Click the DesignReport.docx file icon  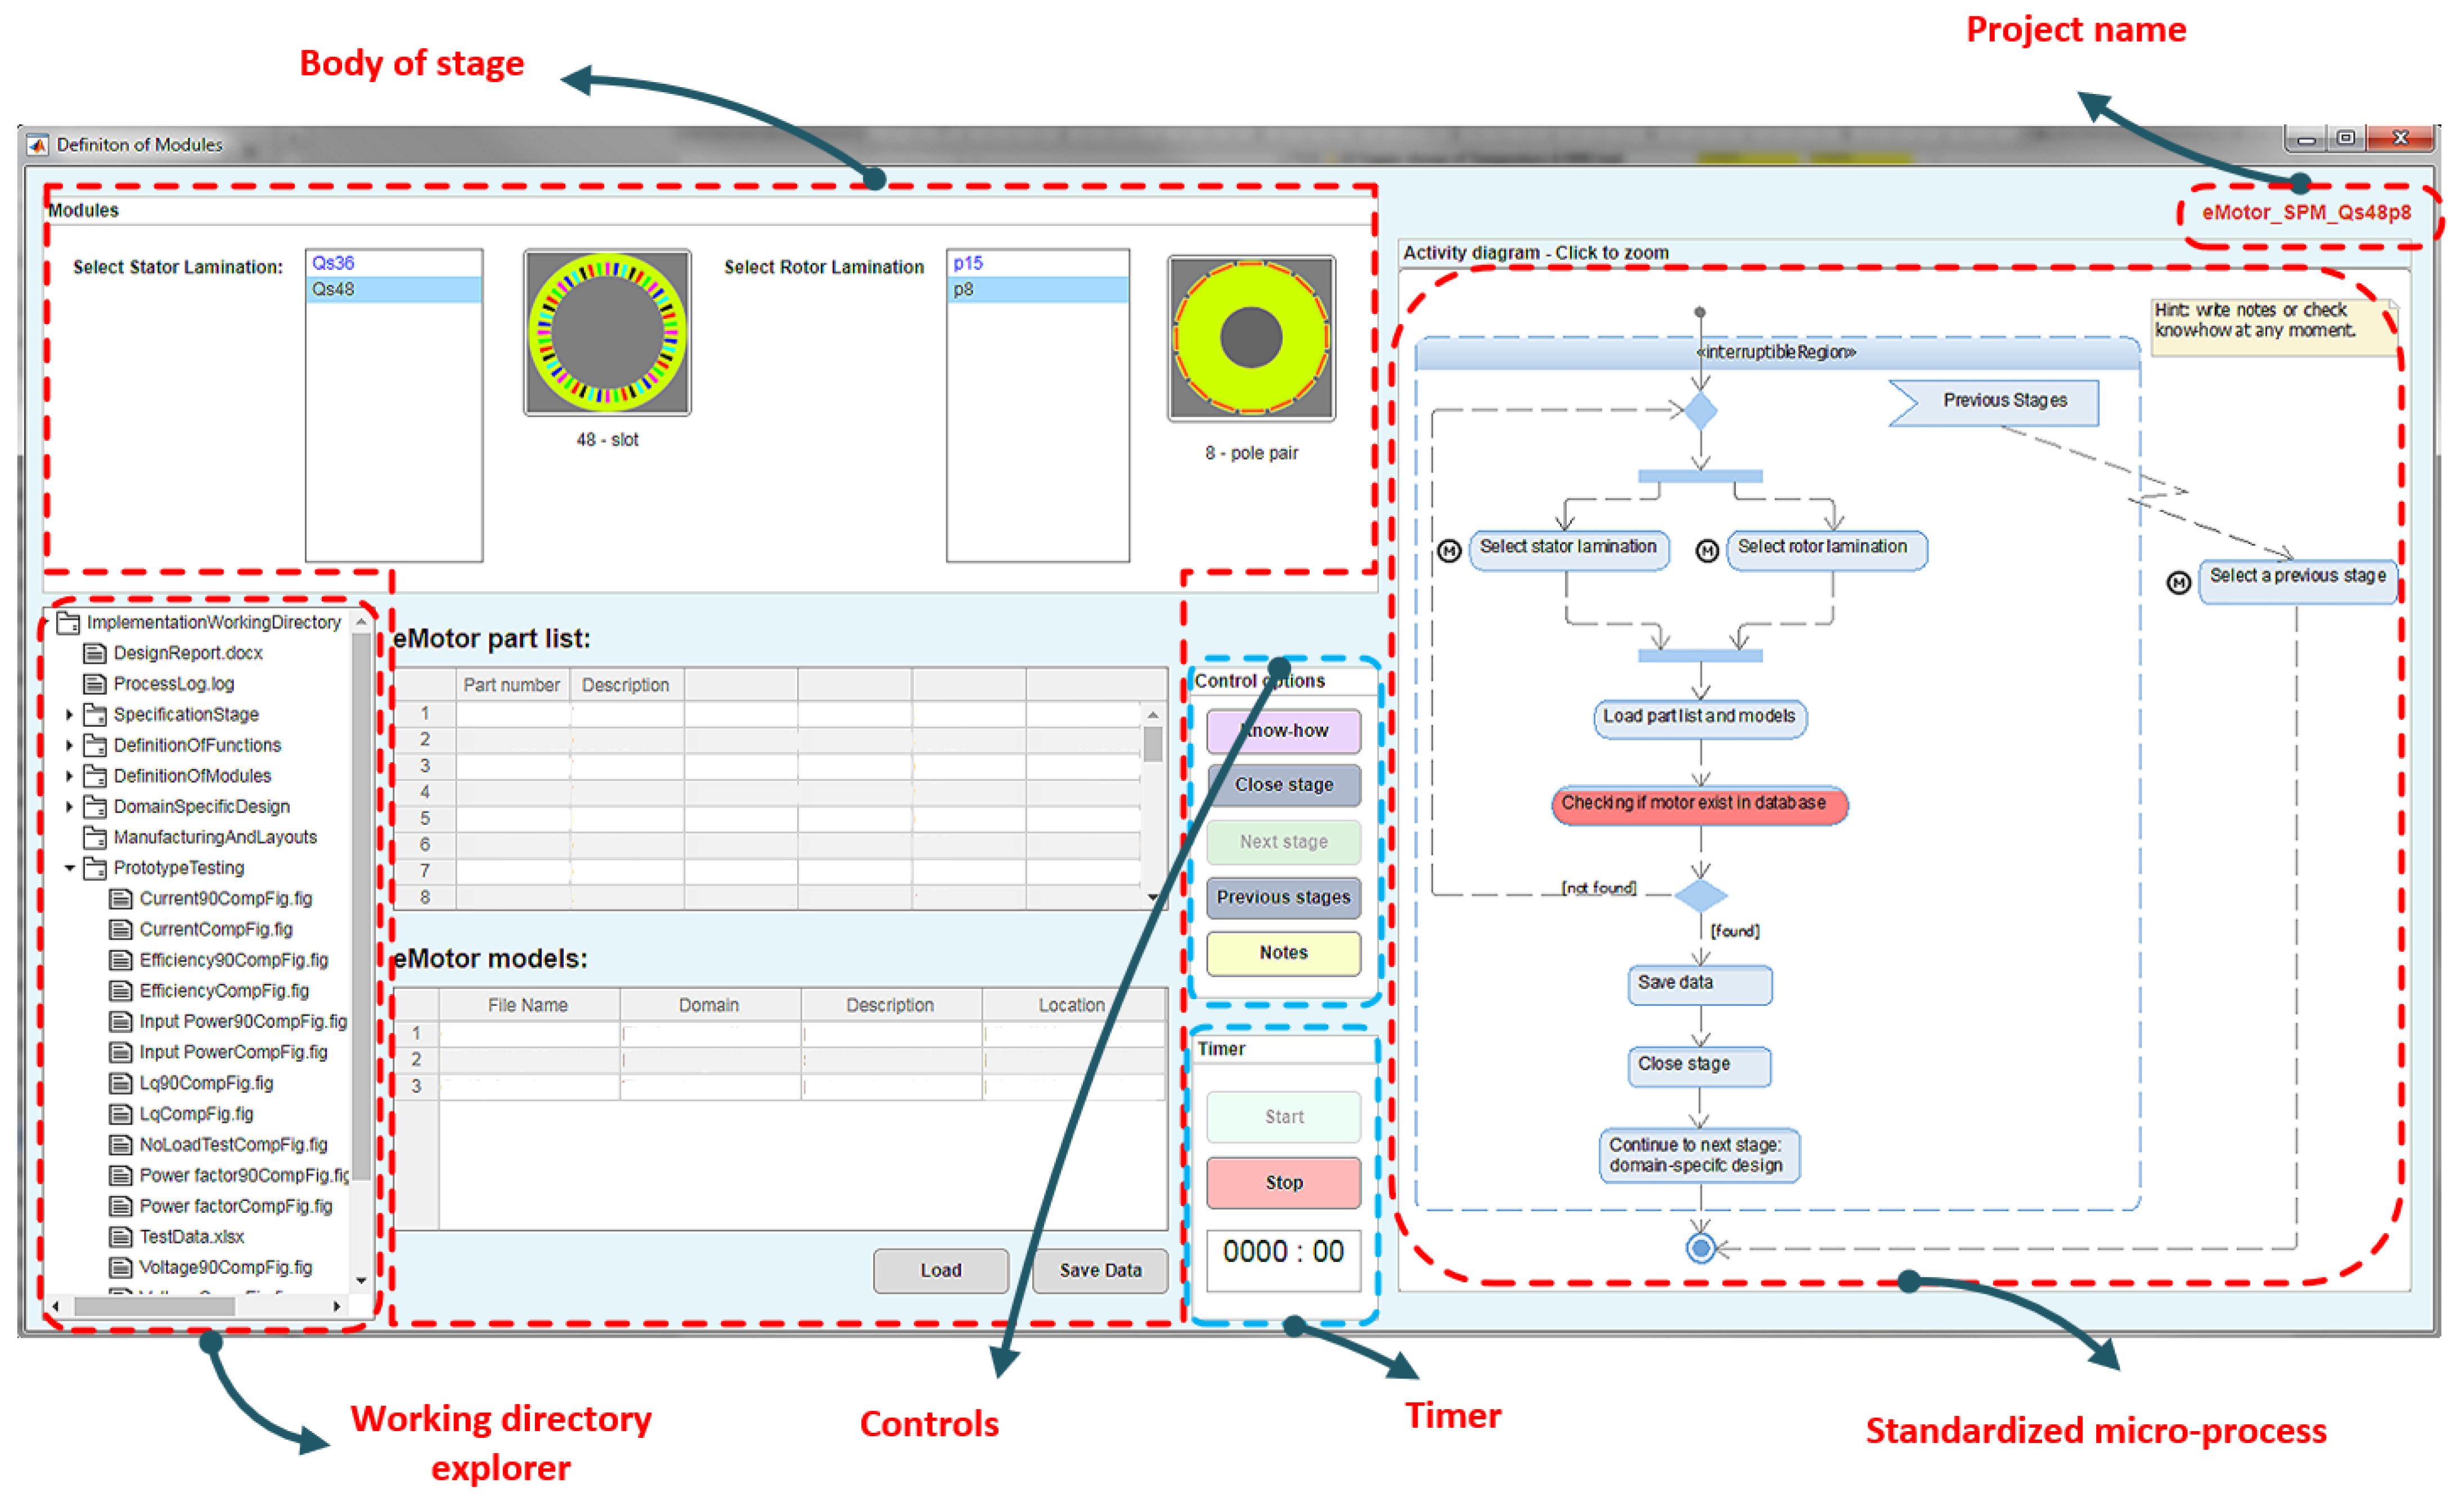(x=95, y=653)
